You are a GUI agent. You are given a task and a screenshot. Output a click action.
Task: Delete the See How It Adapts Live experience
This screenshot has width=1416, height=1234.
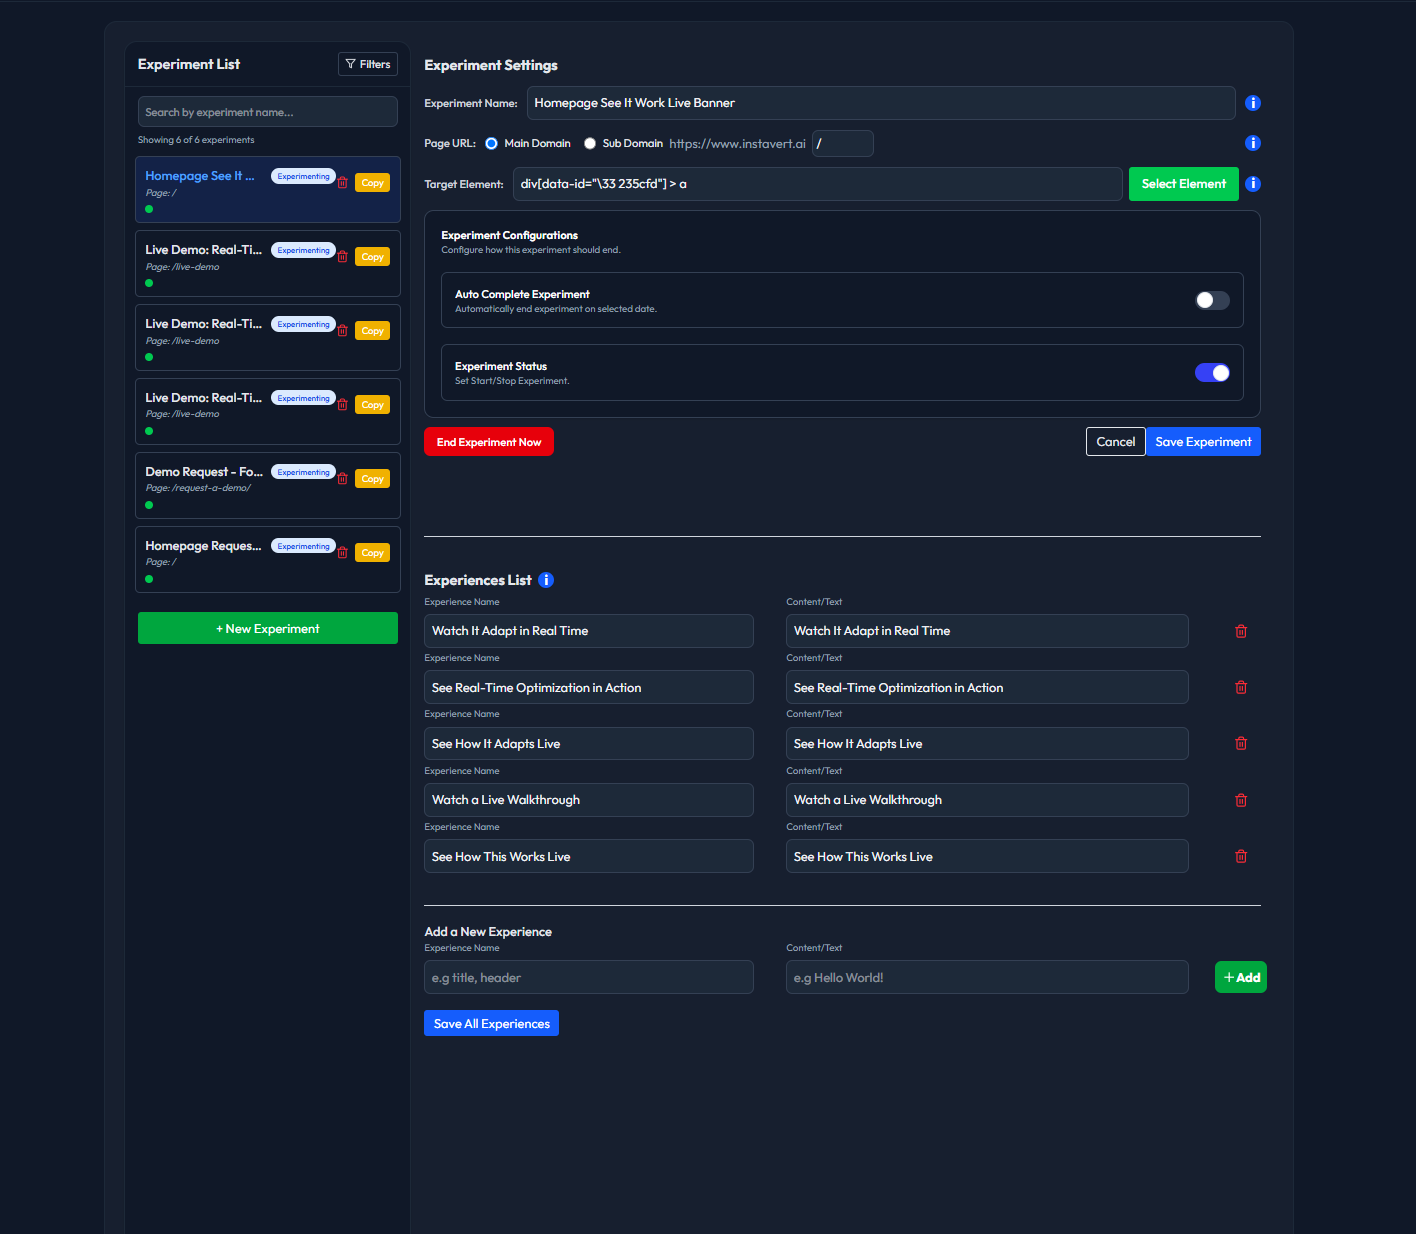tap(1241, 743)
